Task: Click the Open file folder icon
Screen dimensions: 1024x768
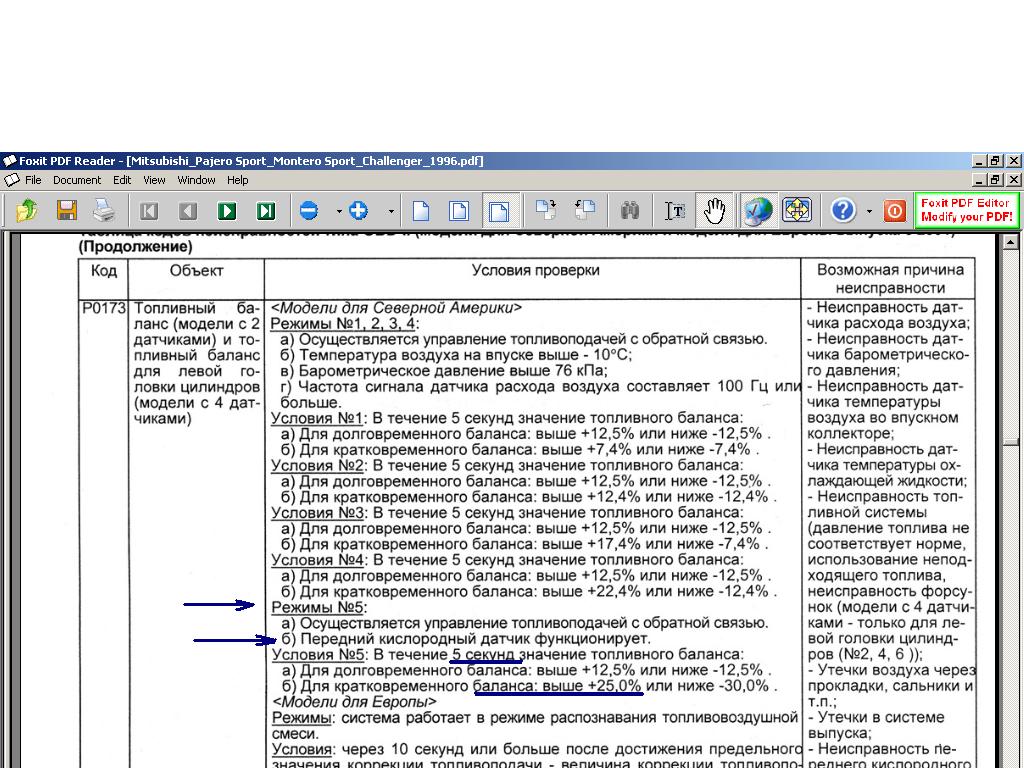Action: [27, 210]
